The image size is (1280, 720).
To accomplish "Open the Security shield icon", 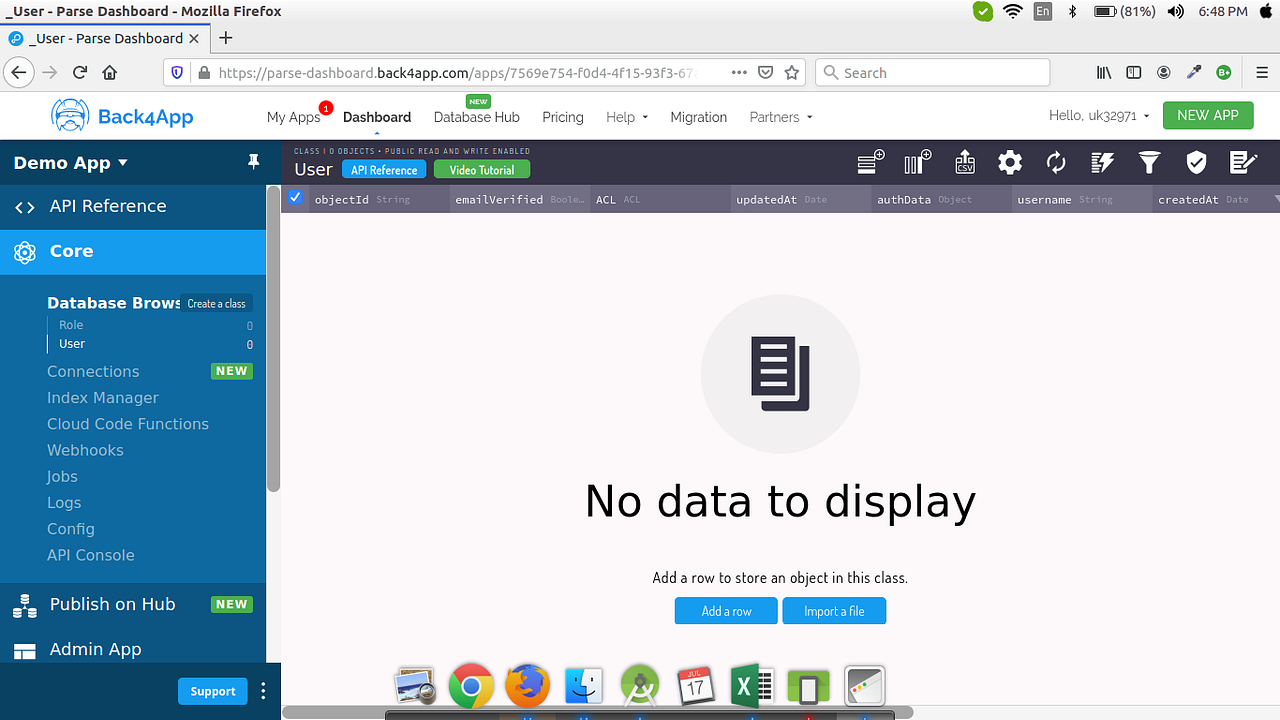I will (x=1196, y=163).
